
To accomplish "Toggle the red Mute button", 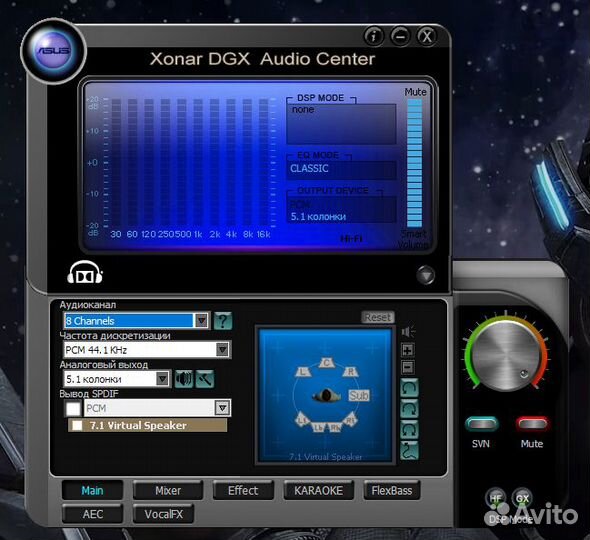I will (532, 424).
